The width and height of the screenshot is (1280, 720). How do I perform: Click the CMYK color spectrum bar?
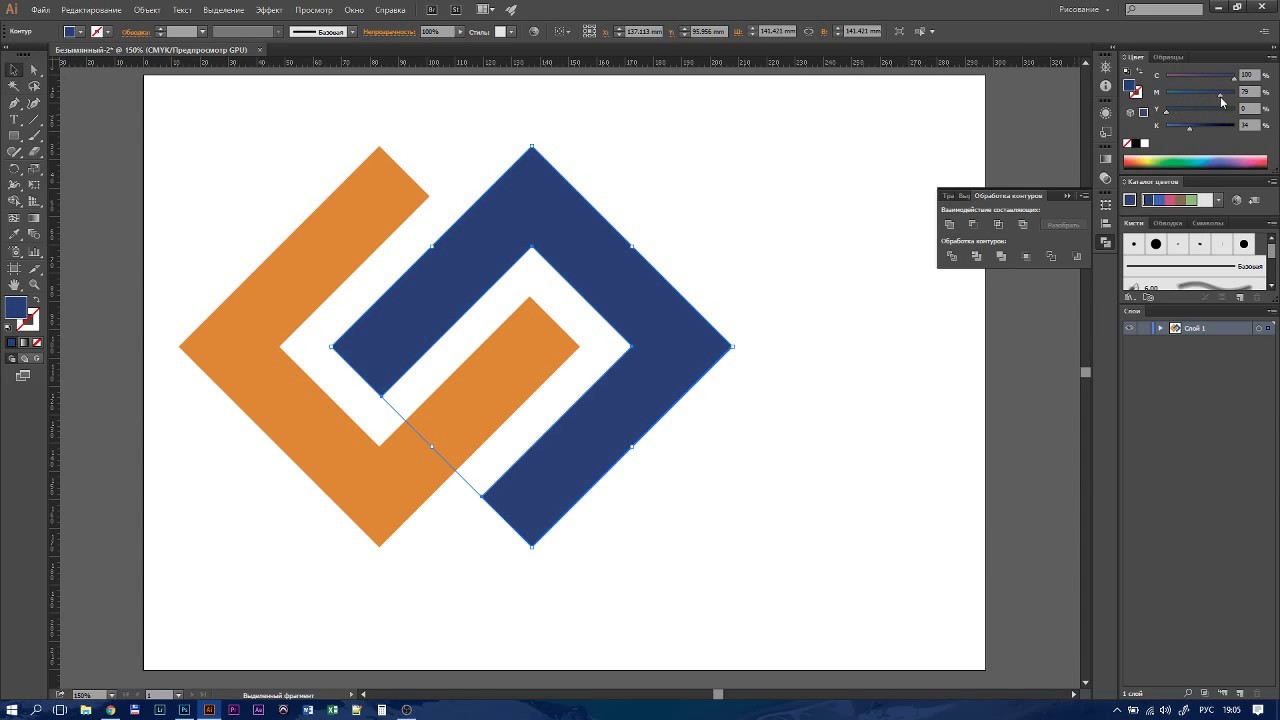tap(1195, 161)
